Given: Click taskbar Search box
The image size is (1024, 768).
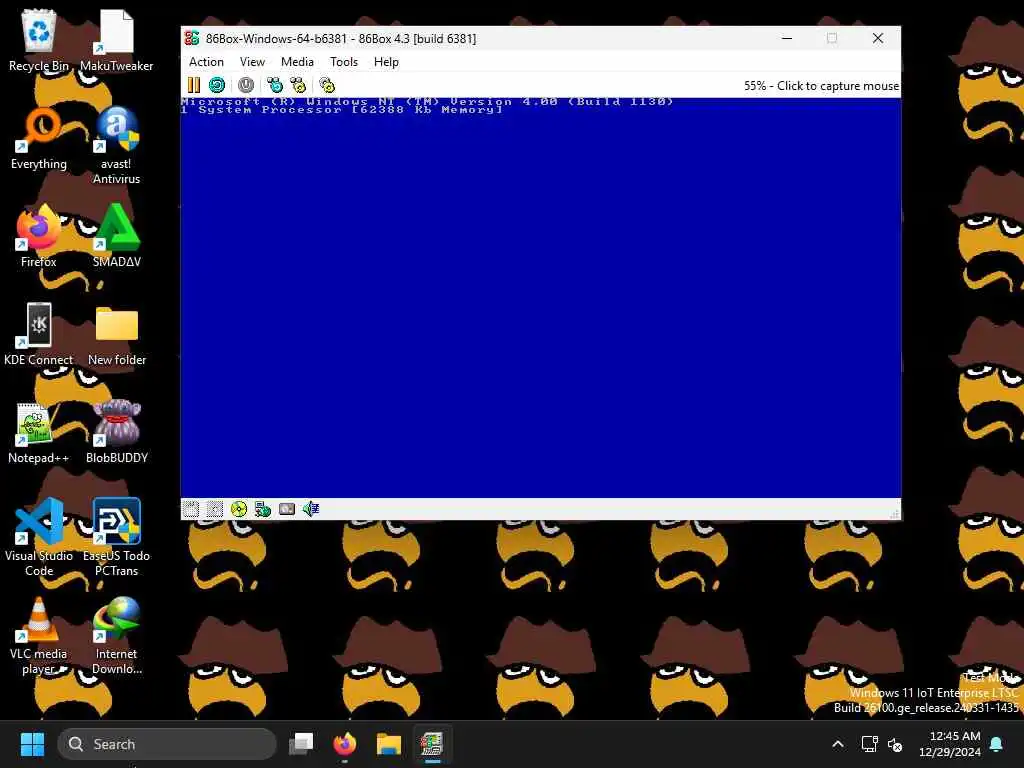Looking at the screenshot, I should 167,744.
